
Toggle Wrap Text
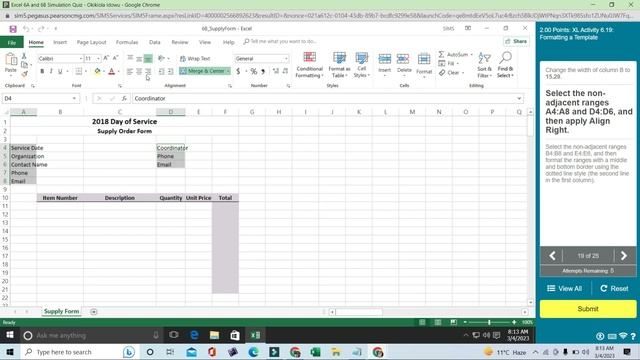195,58
